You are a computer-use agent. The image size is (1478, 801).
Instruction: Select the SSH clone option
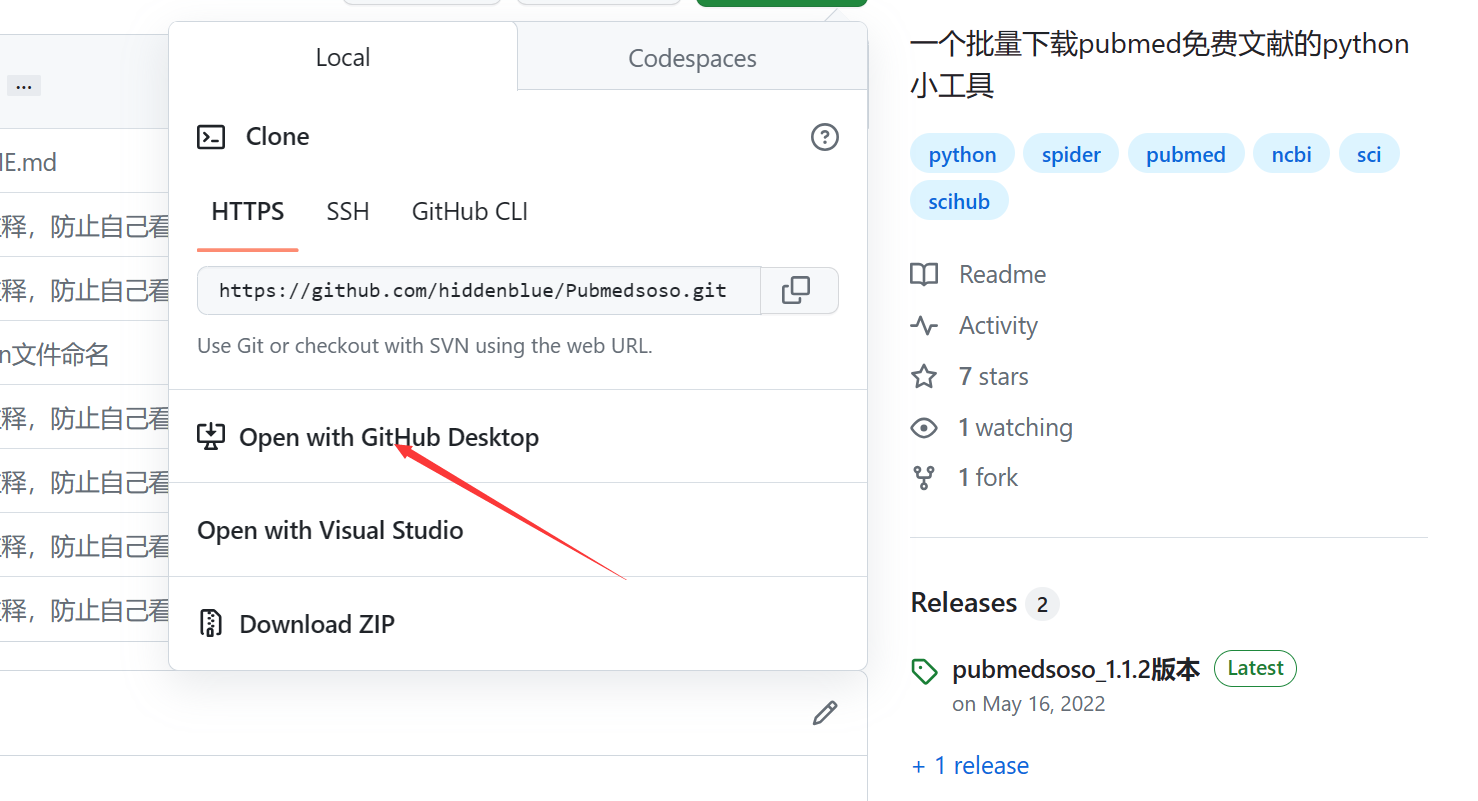[347, 211]
